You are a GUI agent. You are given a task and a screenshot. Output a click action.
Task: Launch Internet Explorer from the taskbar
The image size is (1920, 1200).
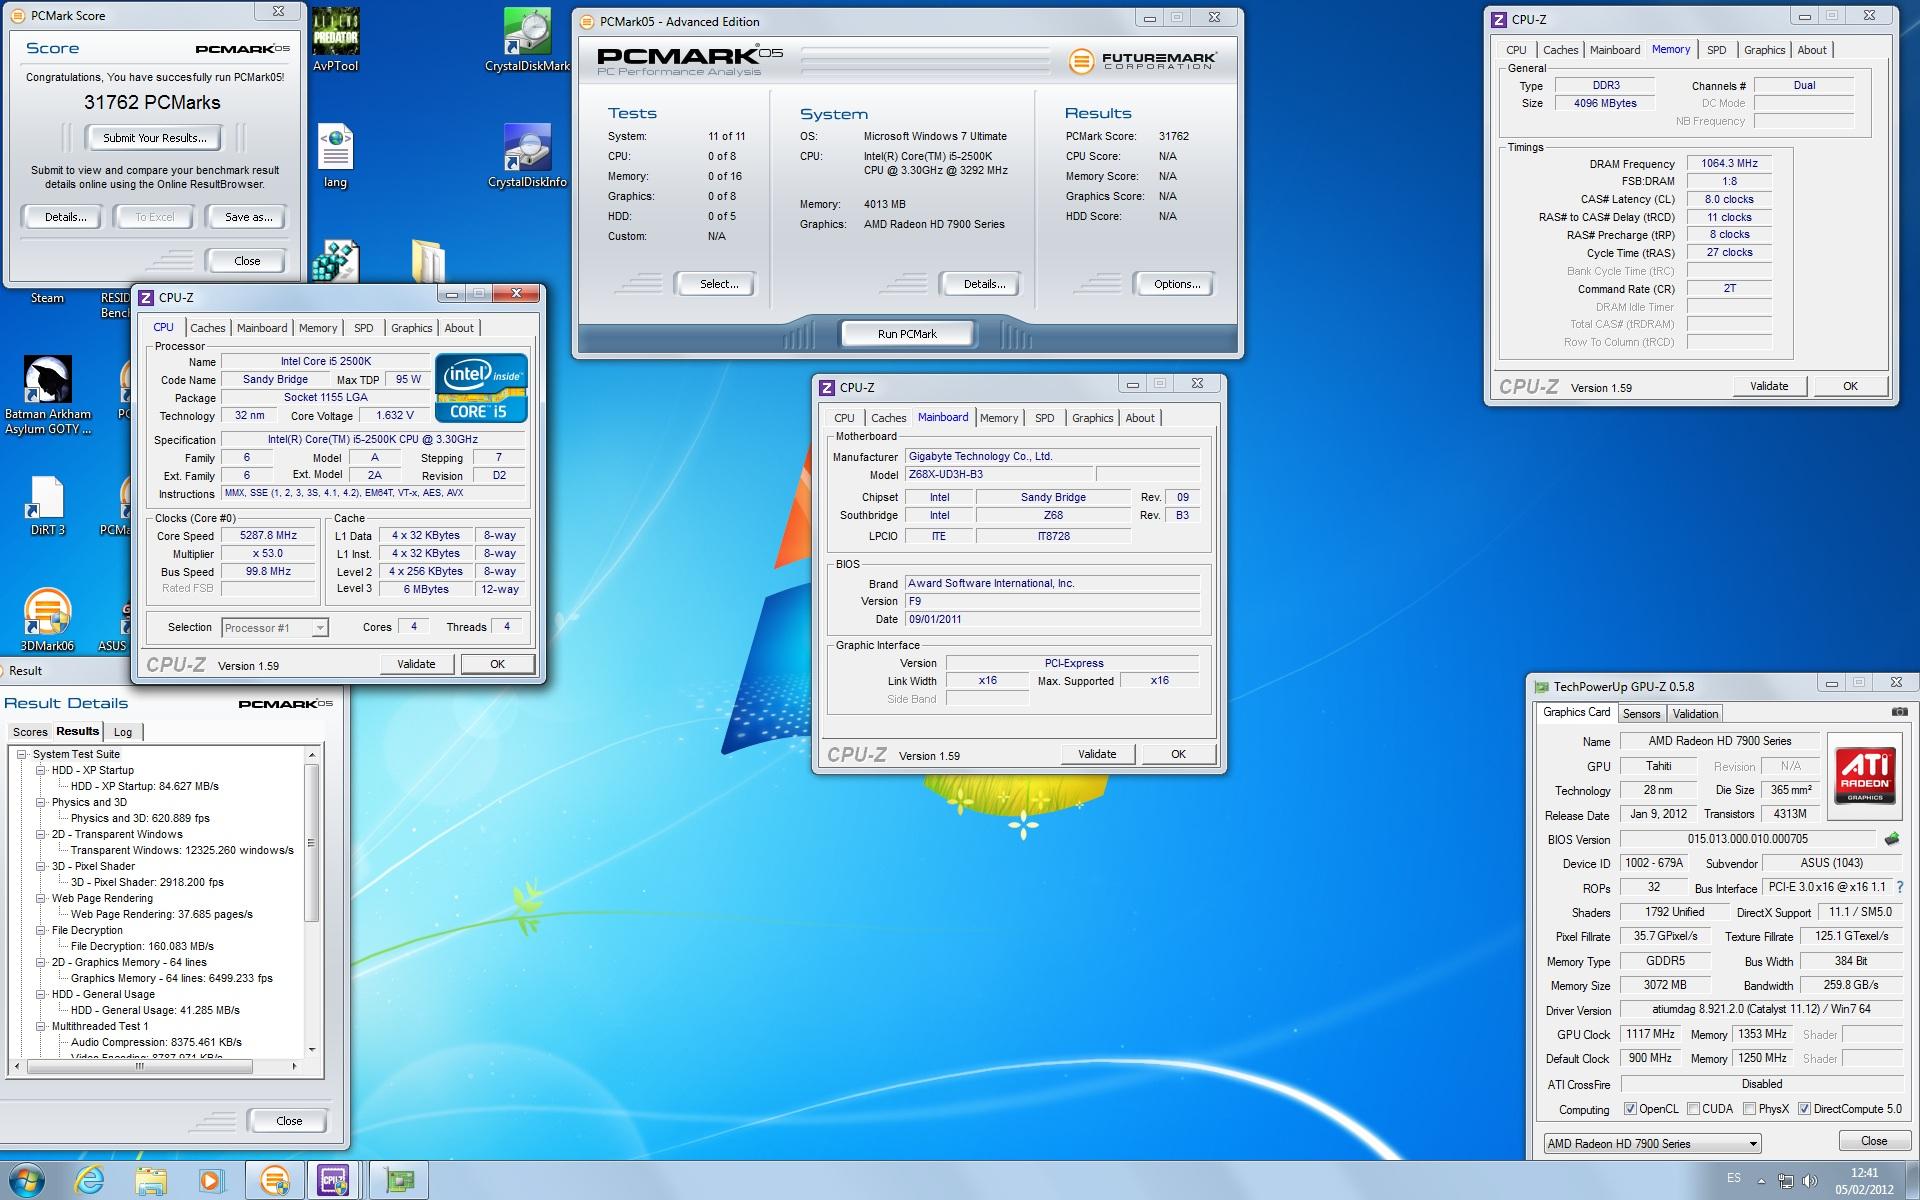pyautogui.click(x=89, y=1181)
